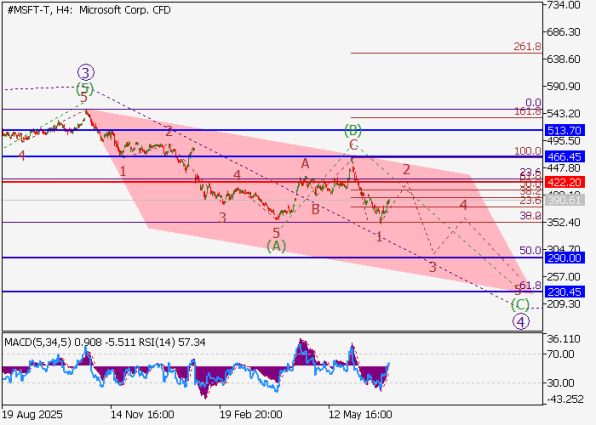Screen dimensions: 596x425
Task: Select the 261.8 Fibonacci level label
Action: [x=527, y=47]
